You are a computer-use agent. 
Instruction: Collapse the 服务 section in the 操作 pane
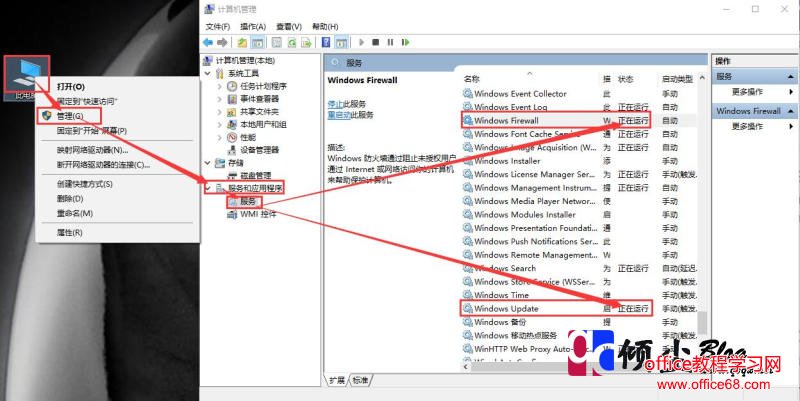[x=790, y=77]
